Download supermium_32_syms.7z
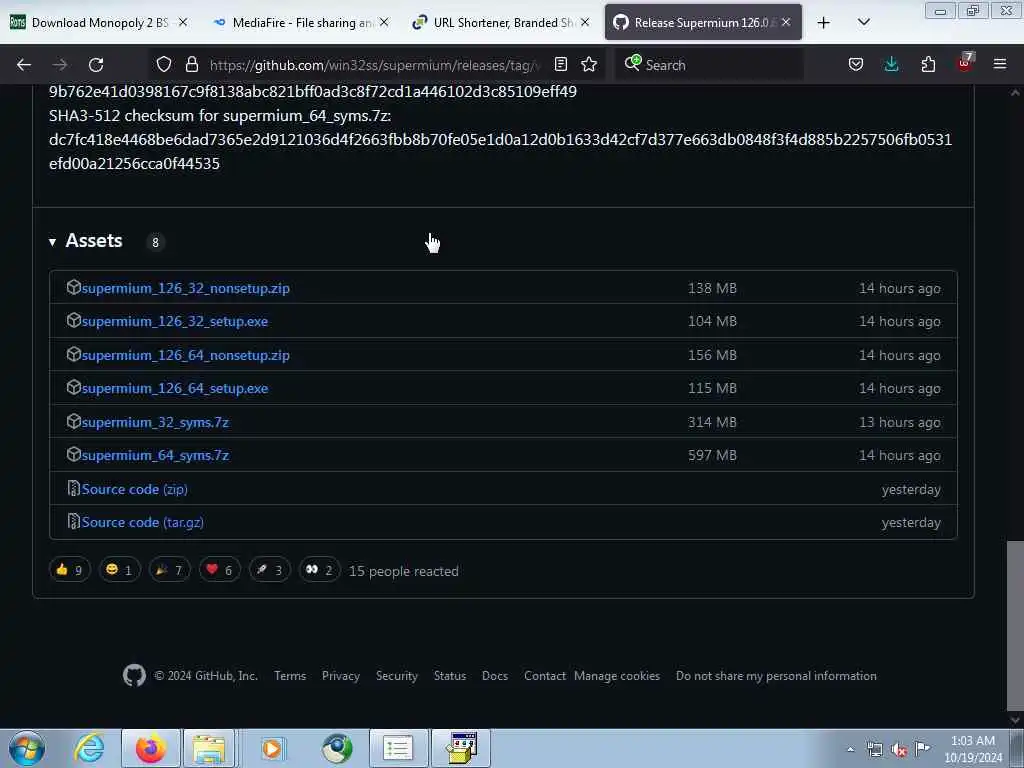 tap(155, 423)
